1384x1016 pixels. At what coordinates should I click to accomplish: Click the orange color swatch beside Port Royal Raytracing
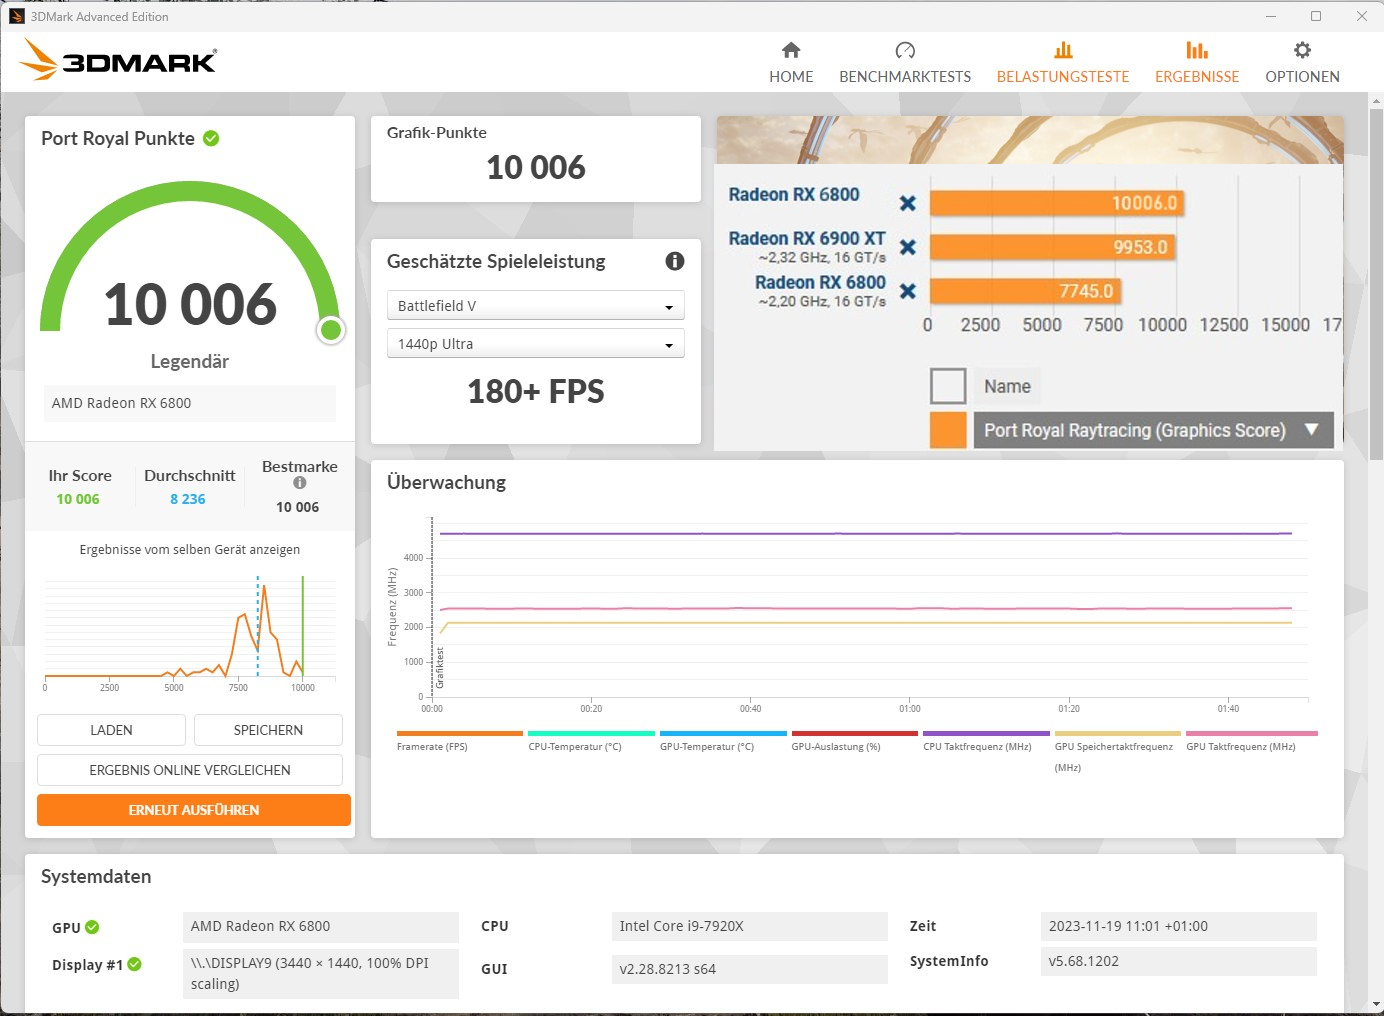point(948,430)
